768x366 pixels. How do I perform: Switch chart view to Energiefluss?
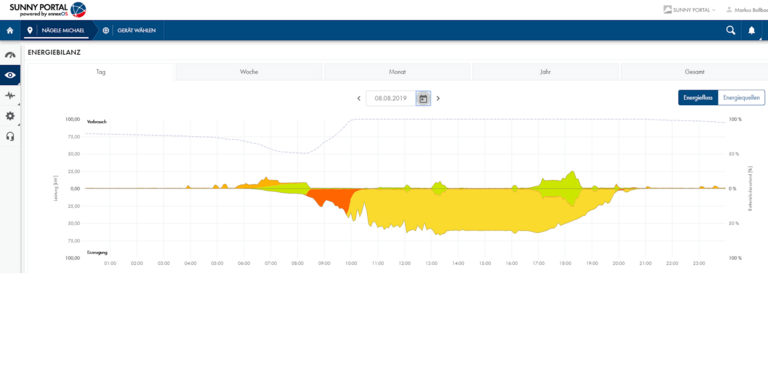[x=697, y=98]
